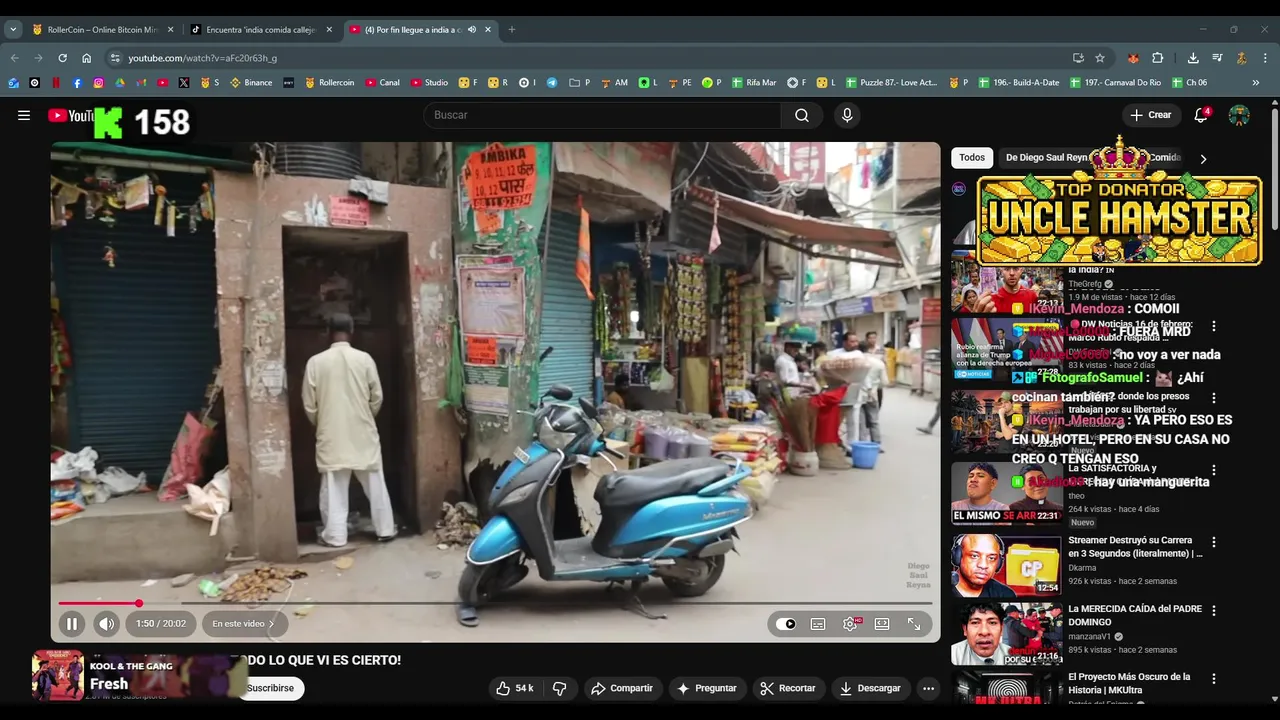This screenshot has width=1280, height=720.
Task: Open the 'Streamer Destruyó su Carrera' video thumbnail
Action: pyautogui.click(x=1006, y=565)
